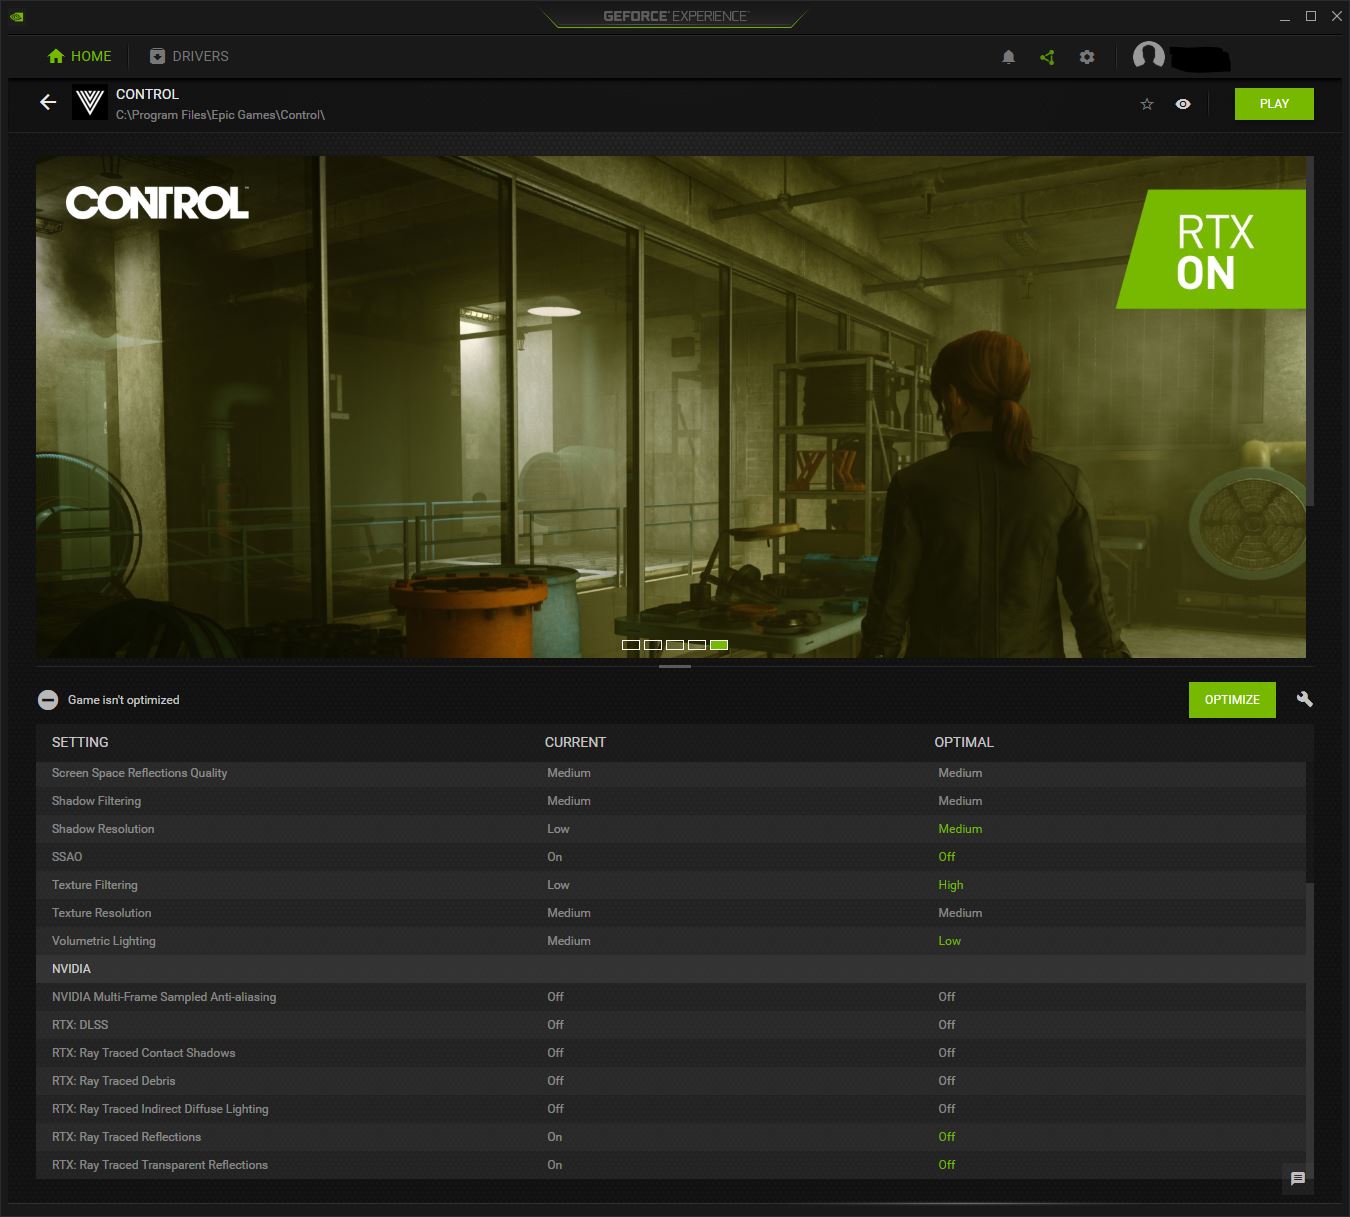Click the Control game logo icon

pyautogui.click(x=90, y=103)
